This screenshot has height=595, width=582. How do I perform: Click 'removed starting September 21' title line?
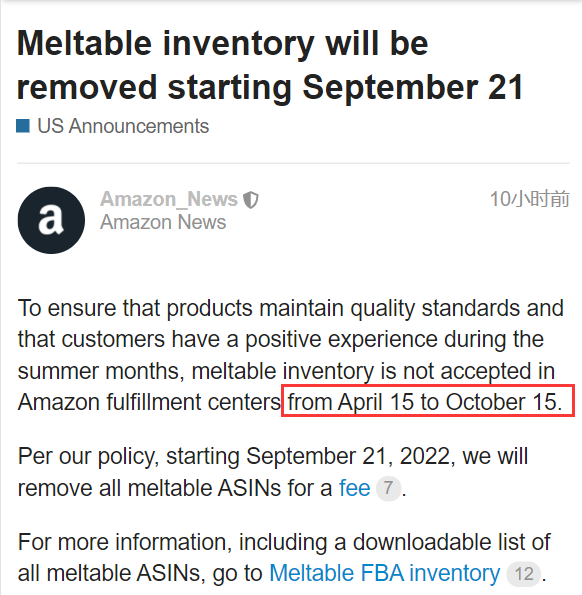click(x=270, y=88)
